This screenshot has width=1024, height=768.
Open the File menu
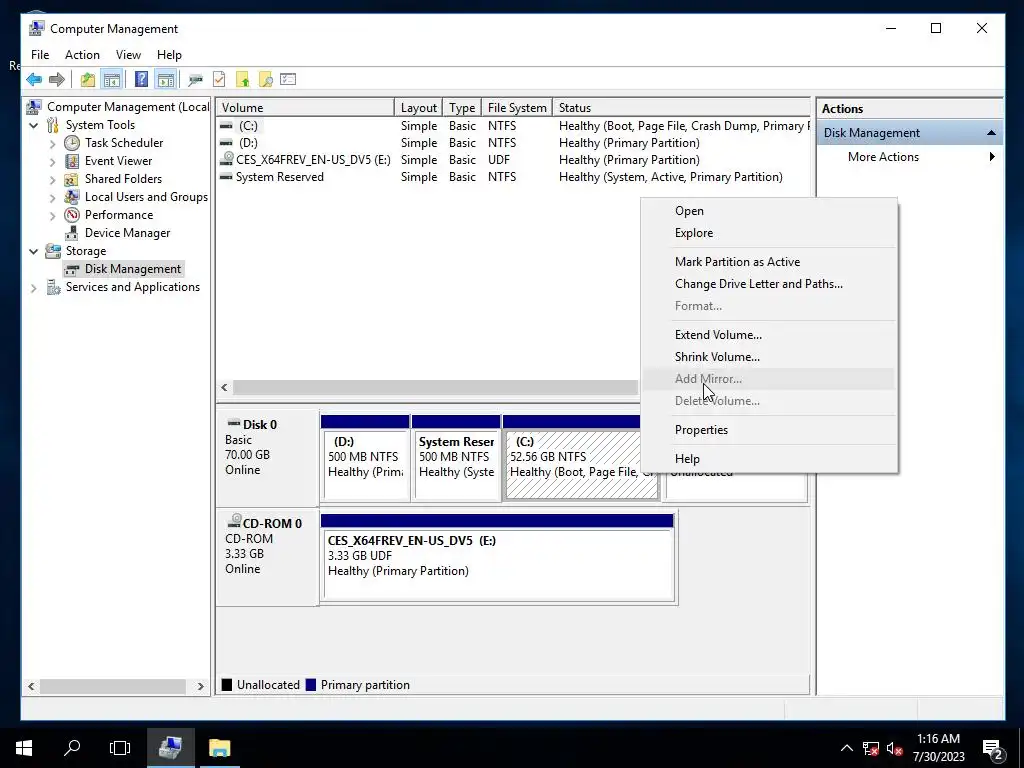tap(40, 55)
